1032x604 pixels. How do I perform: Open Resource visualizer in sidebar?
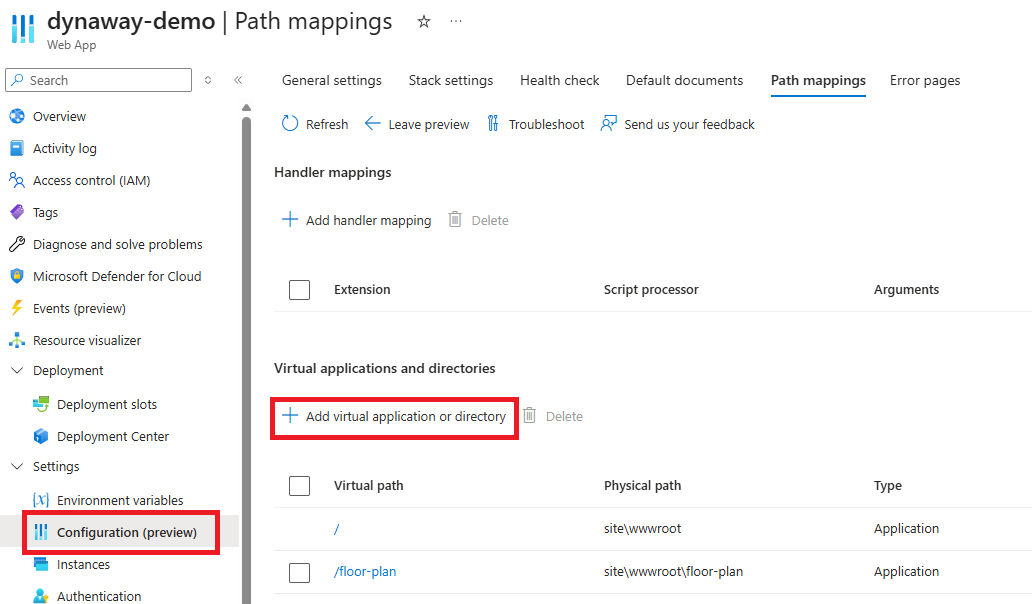(x=87, y=340)
